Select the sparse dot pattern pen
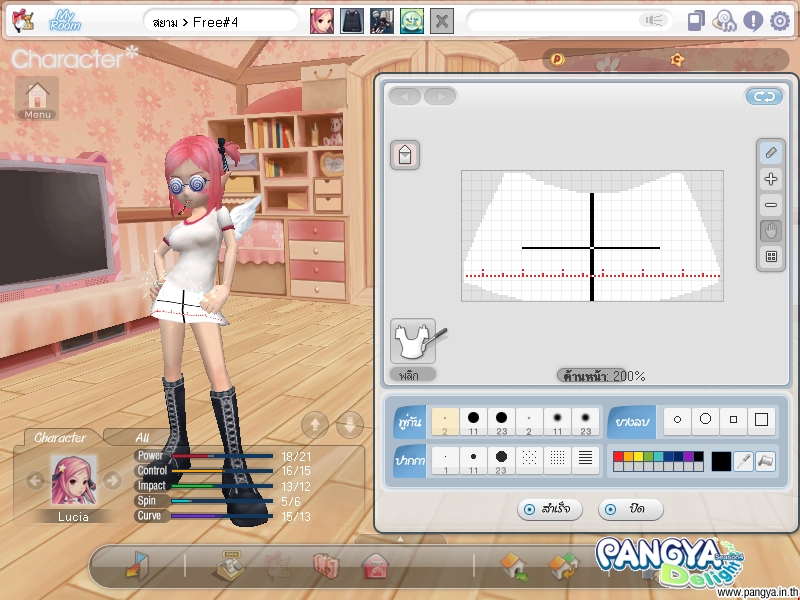The width and height of the screenshot is (800, 600). point(529,461)
